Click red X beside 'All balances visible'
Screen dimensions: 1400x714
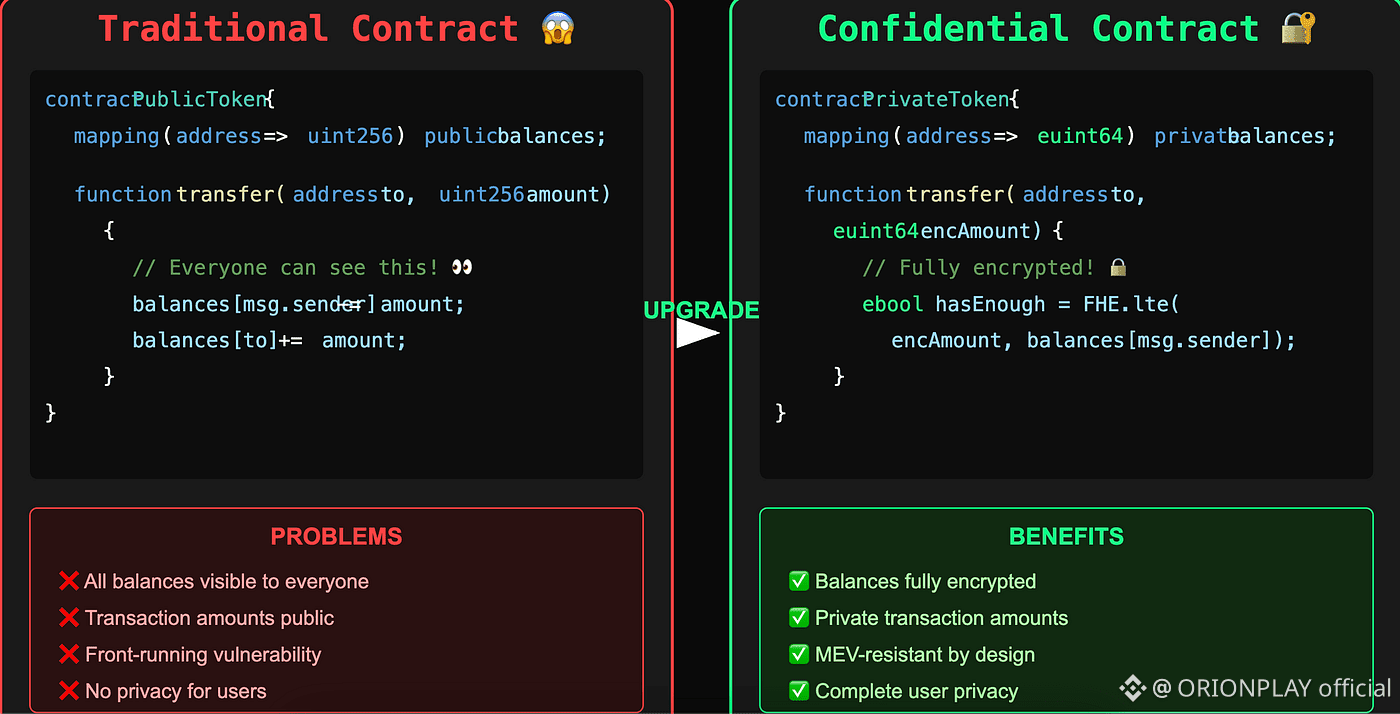tap(69, 581)
